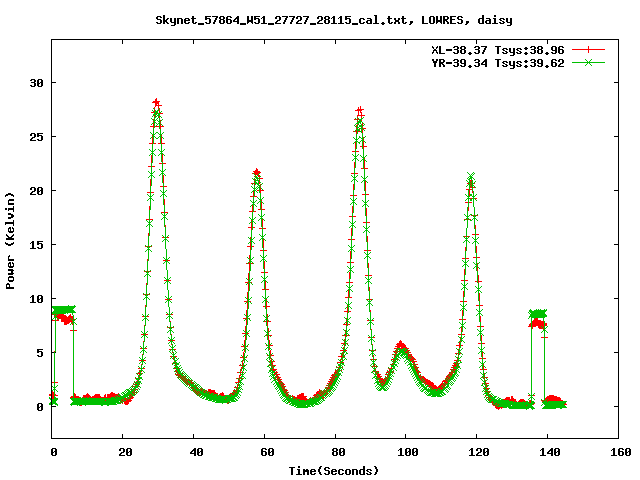Click the first peak's top near 30 seconds
Viewport: 640px width, 480px height.
point(156,103)
